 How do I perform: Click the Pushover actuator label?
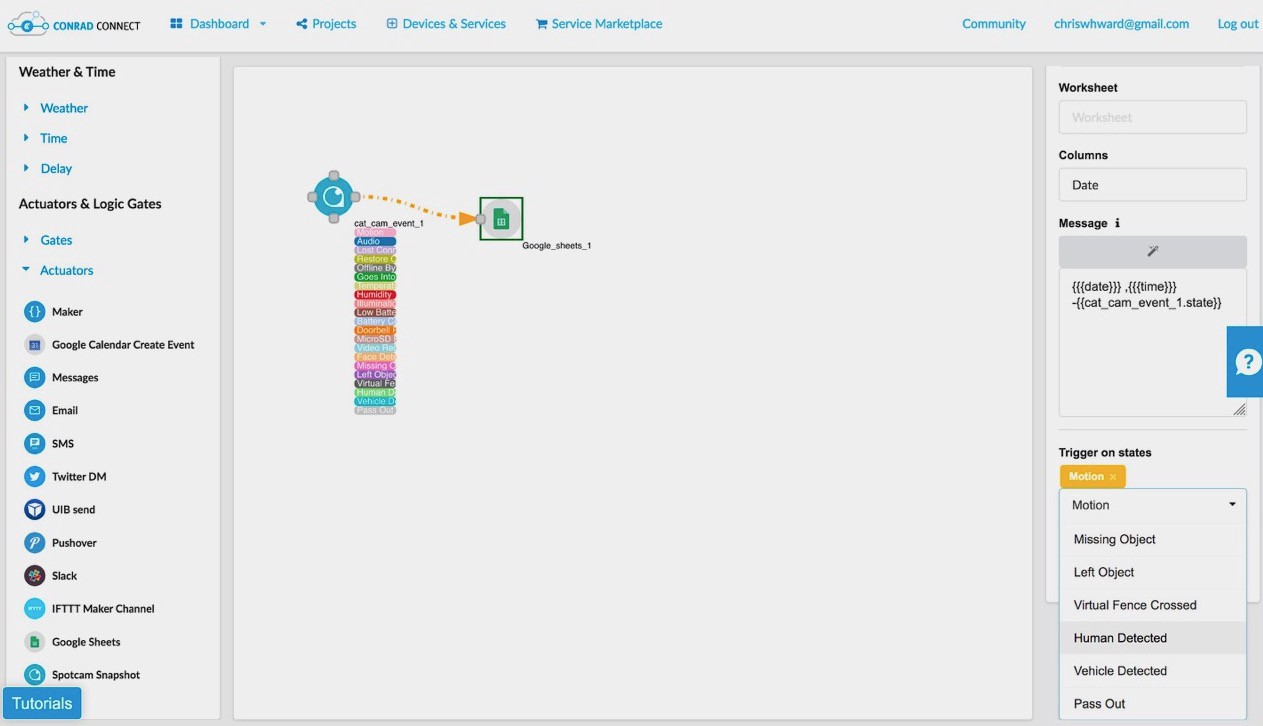74,543
